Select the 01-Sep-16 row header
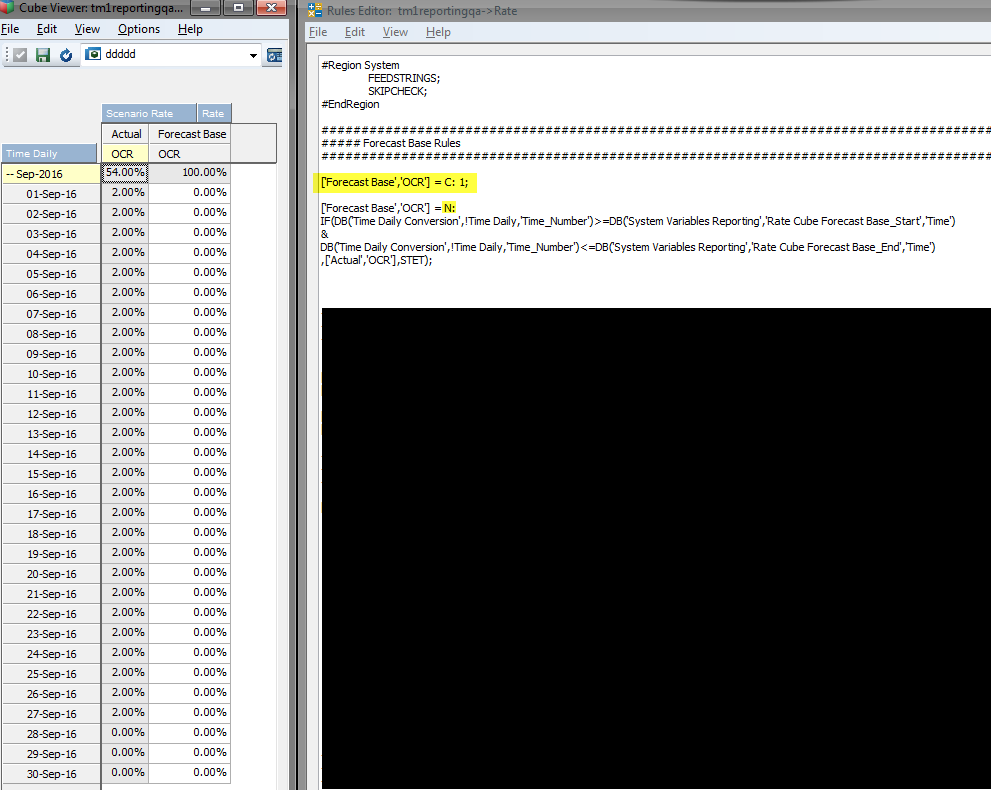The width and height of the screenshot is (991, 790). [52, 193]
